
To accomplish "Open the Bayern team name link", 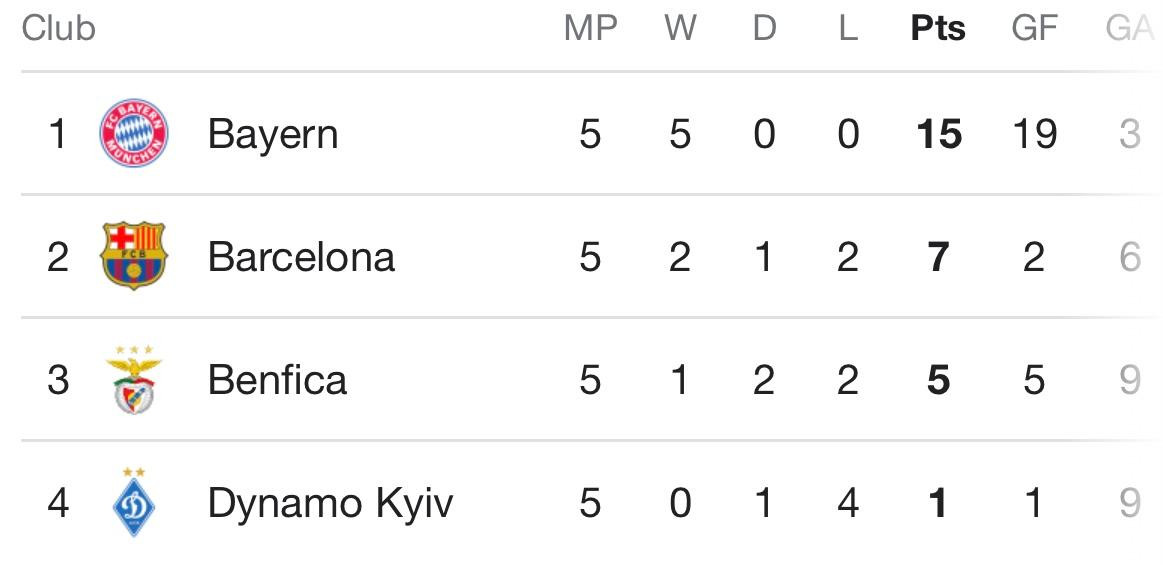I will pyautogui.click(x=272, y=134).
